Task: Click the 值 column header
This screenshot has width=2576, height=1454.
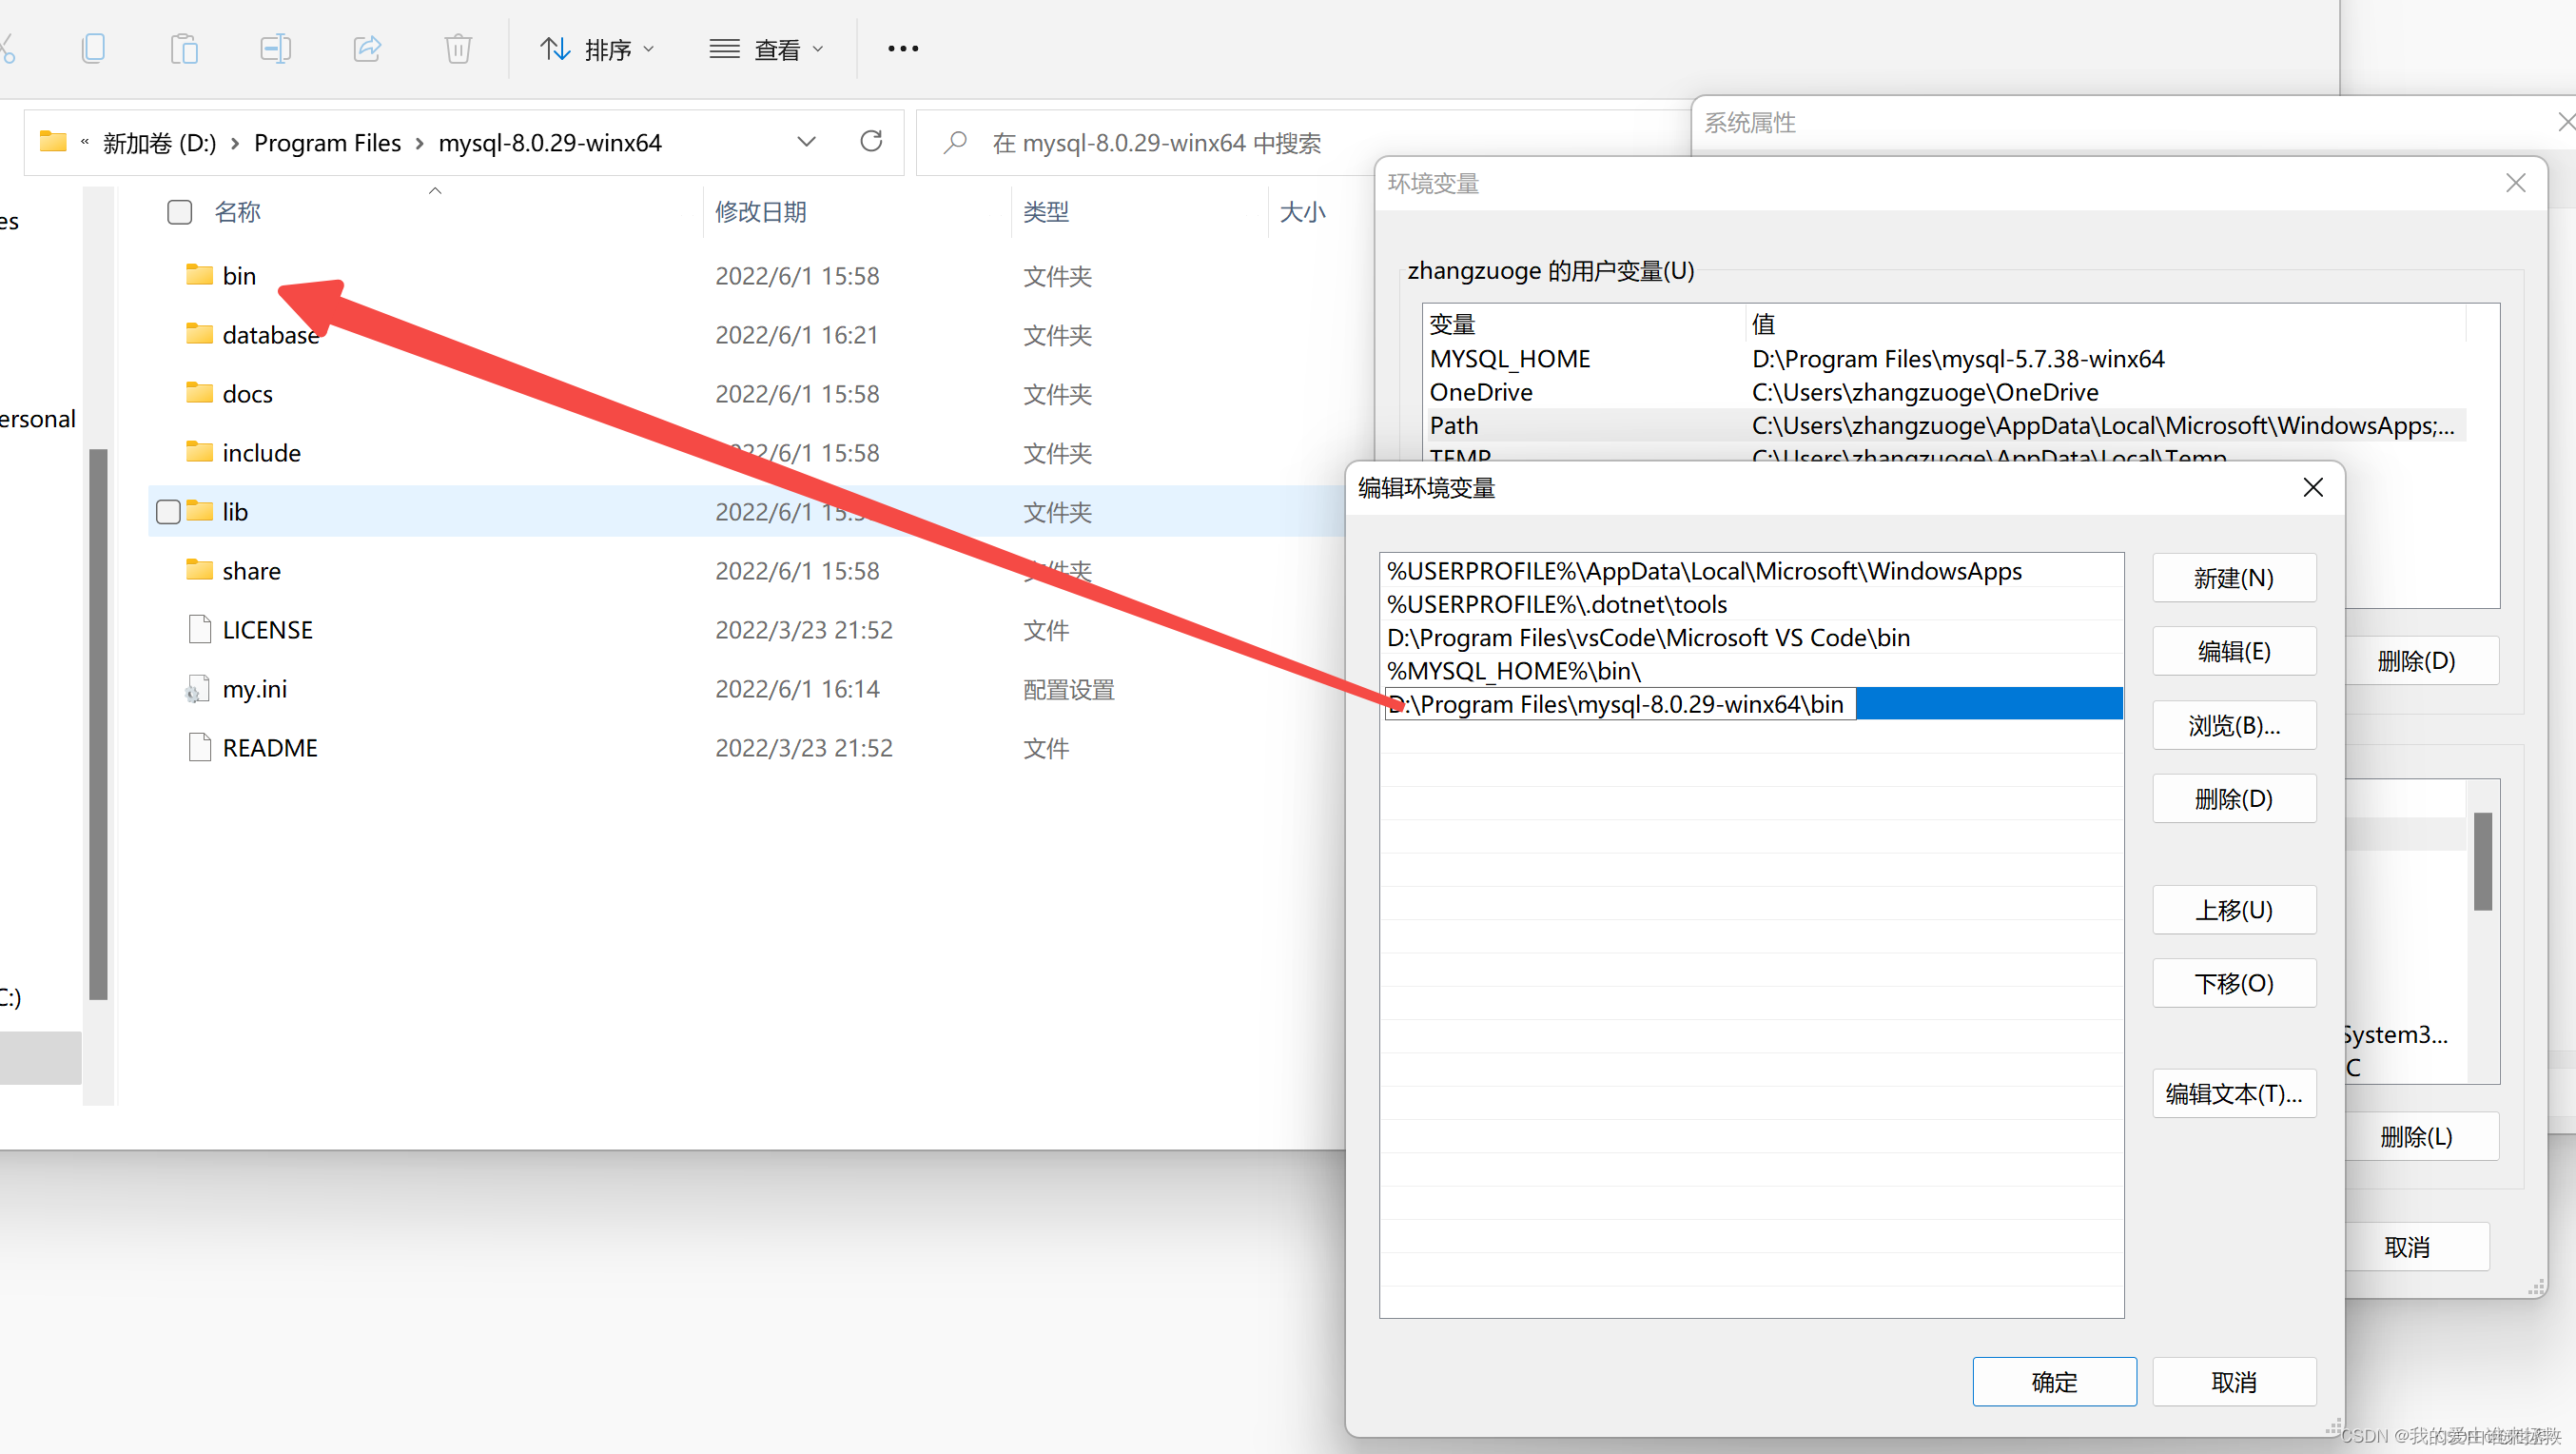Action: pyautogui.click(x=2105, y=324)
